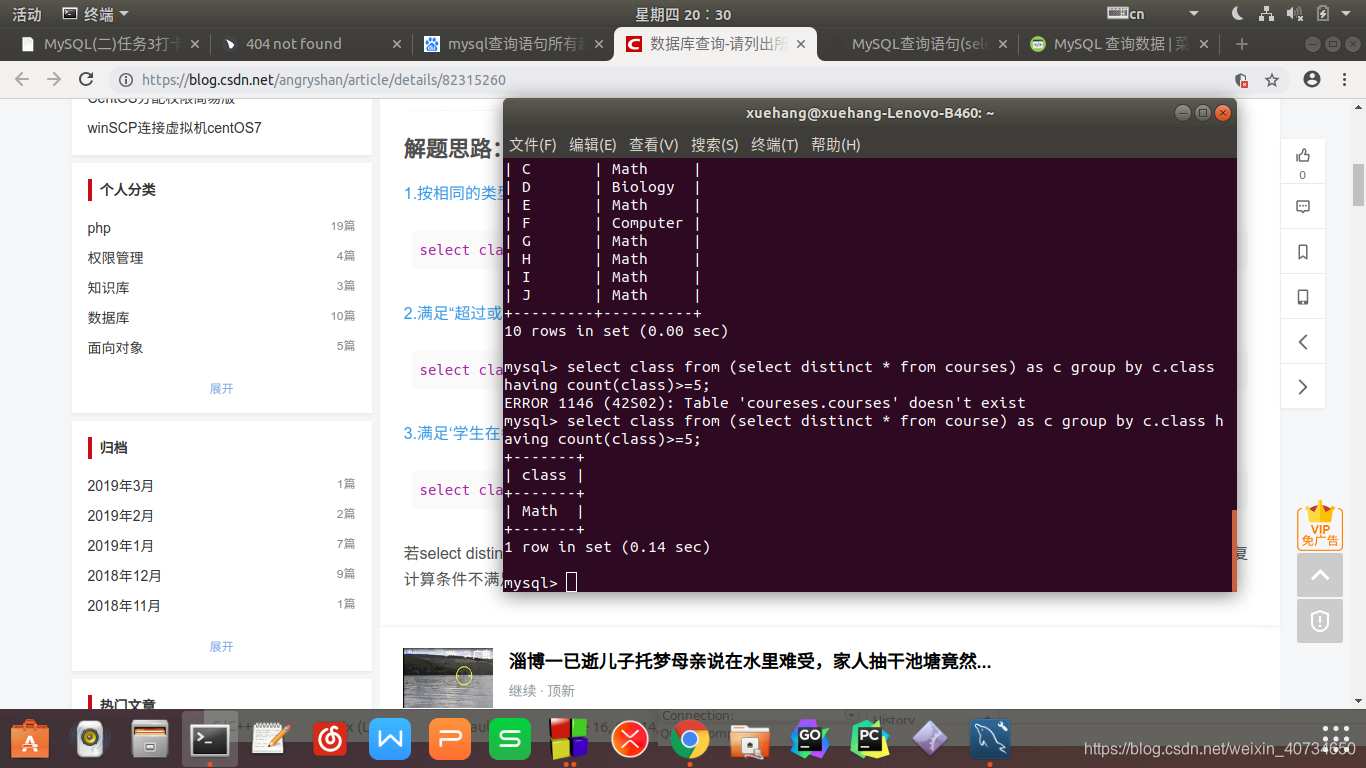Go forward in Chrome
Screen dimensions: 1366x768
(x=54, y=79)
